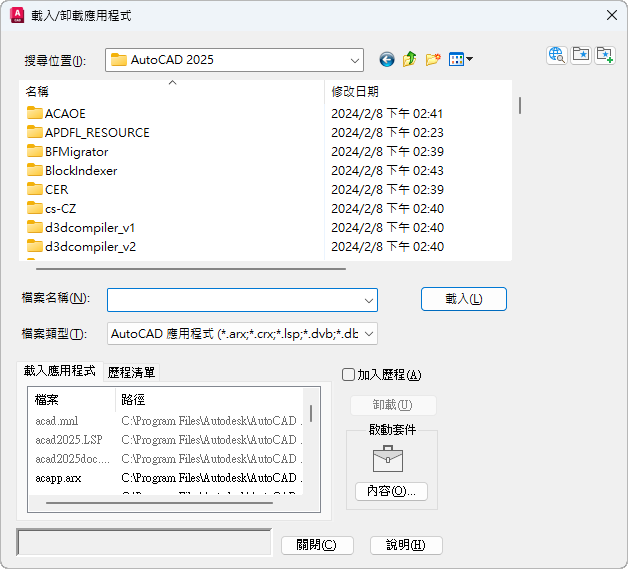Open the View menu dropdown icon
628x569 pixels.
click(x=461, y=60)
